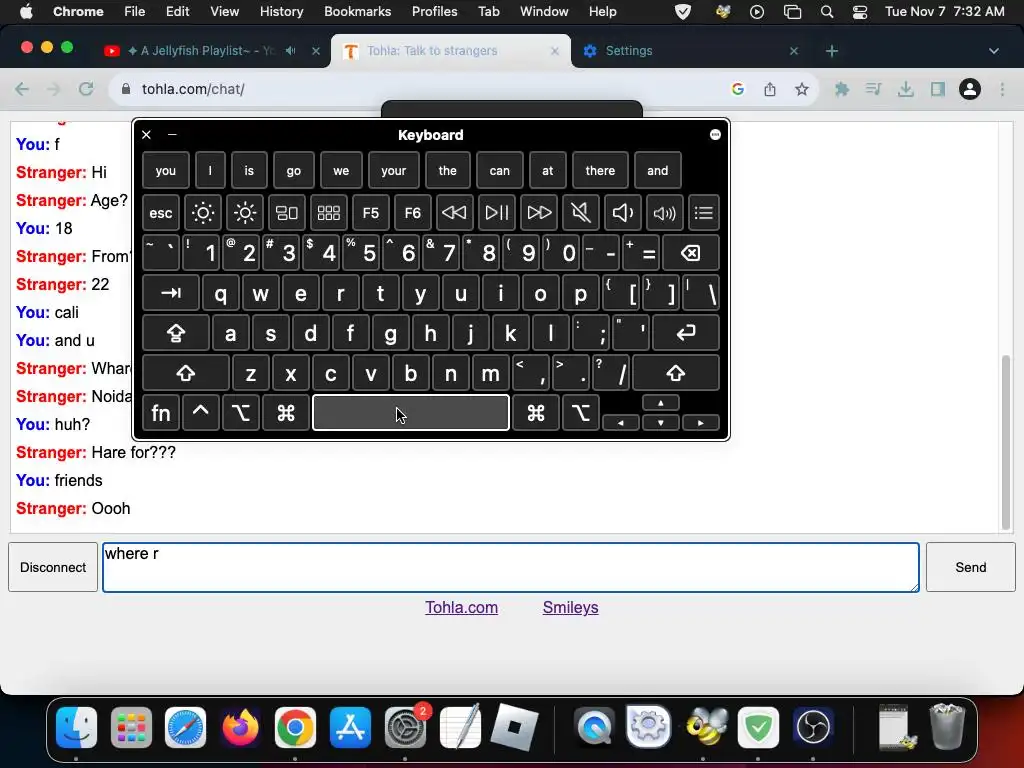Screen dimensions: 1024x768
Task: Click the return key on virtual keyboard
Action: coord(686,333)
